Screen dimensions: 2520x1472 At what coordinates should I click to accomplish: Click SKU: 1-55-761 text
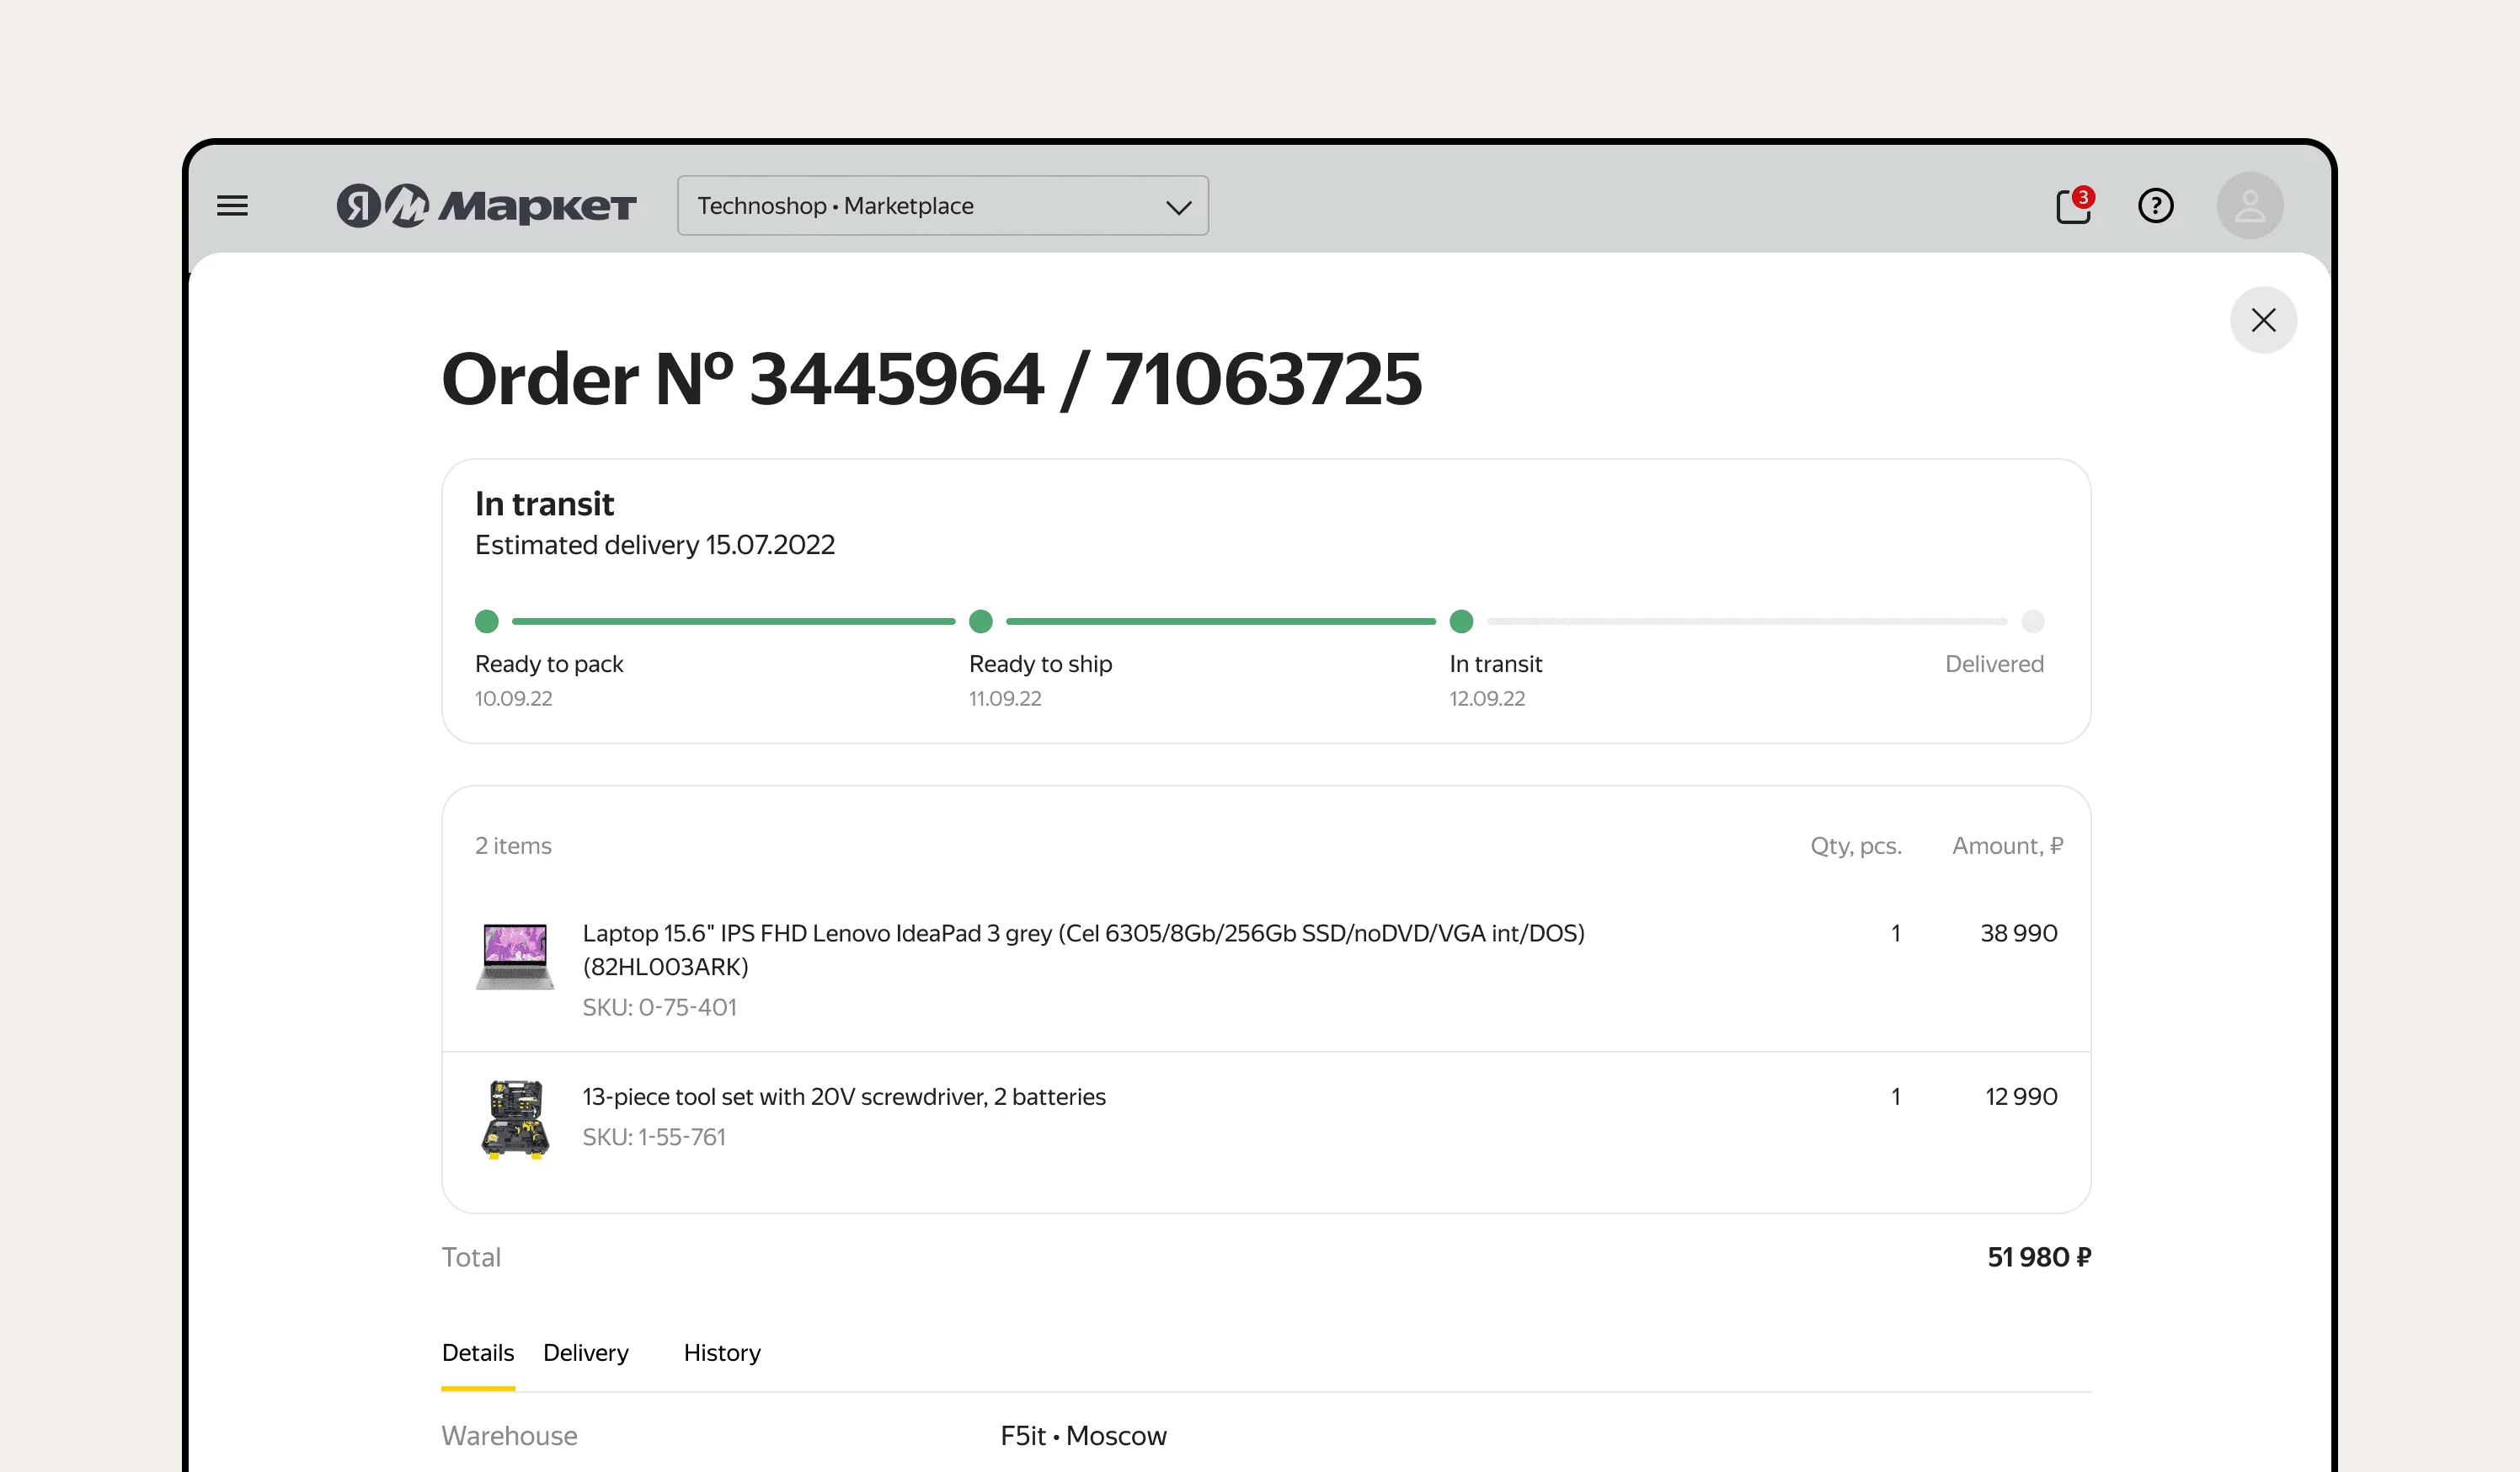click(654, 1137)
